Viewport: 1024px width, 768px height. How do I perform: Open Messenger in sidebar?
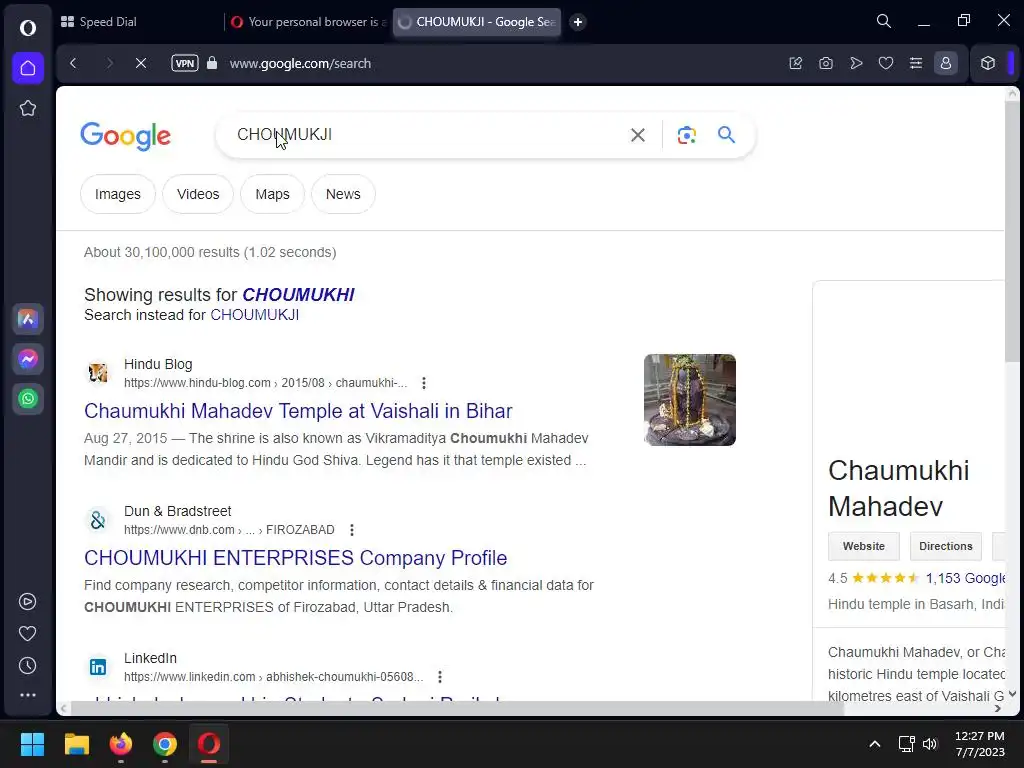point(27,359)
